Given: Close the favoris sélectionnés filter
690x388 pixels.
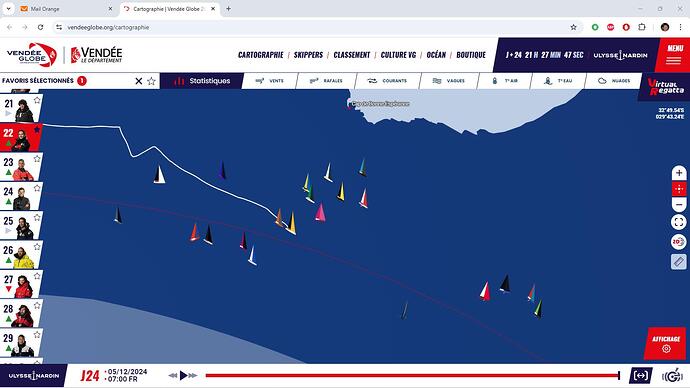Looking at the screenshot, I should [x=138, y=81].
